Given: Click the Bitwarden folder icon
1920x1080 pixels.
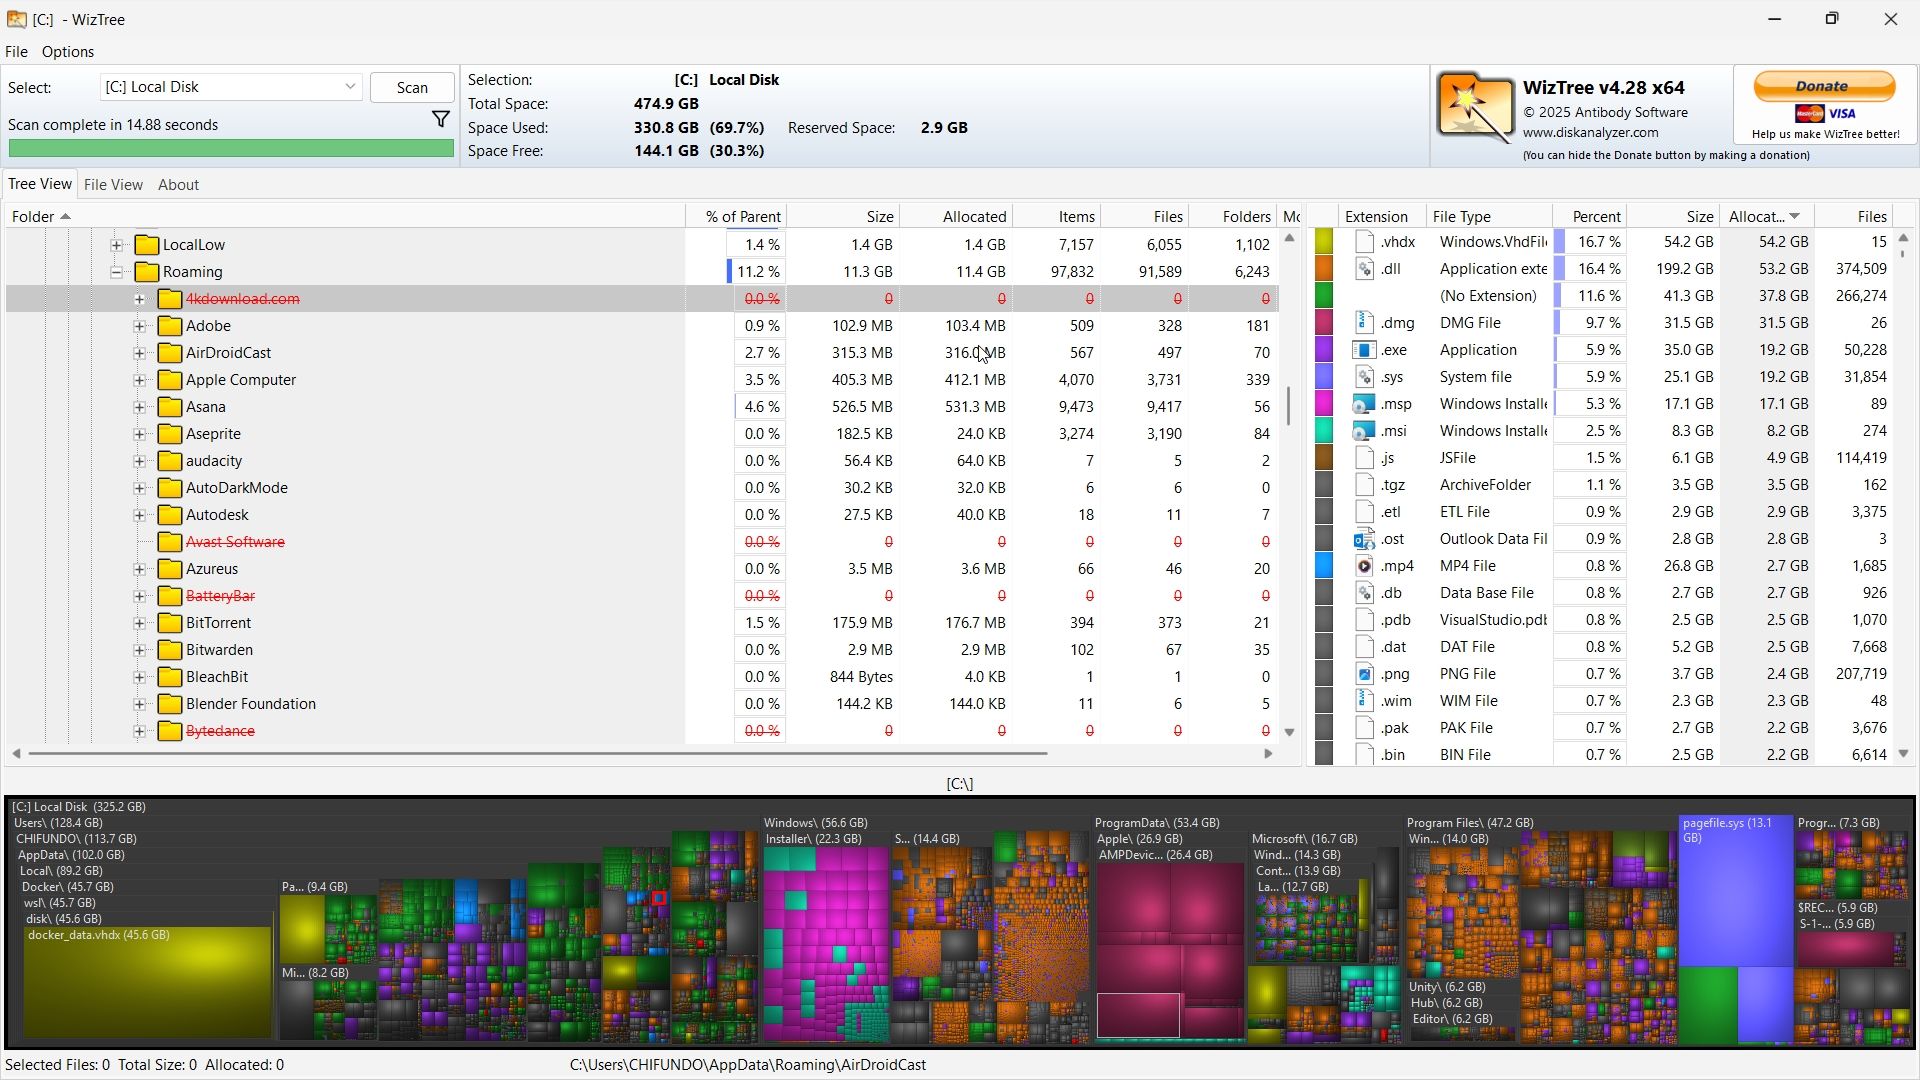Looking at the screenshot, I should 170,650.
